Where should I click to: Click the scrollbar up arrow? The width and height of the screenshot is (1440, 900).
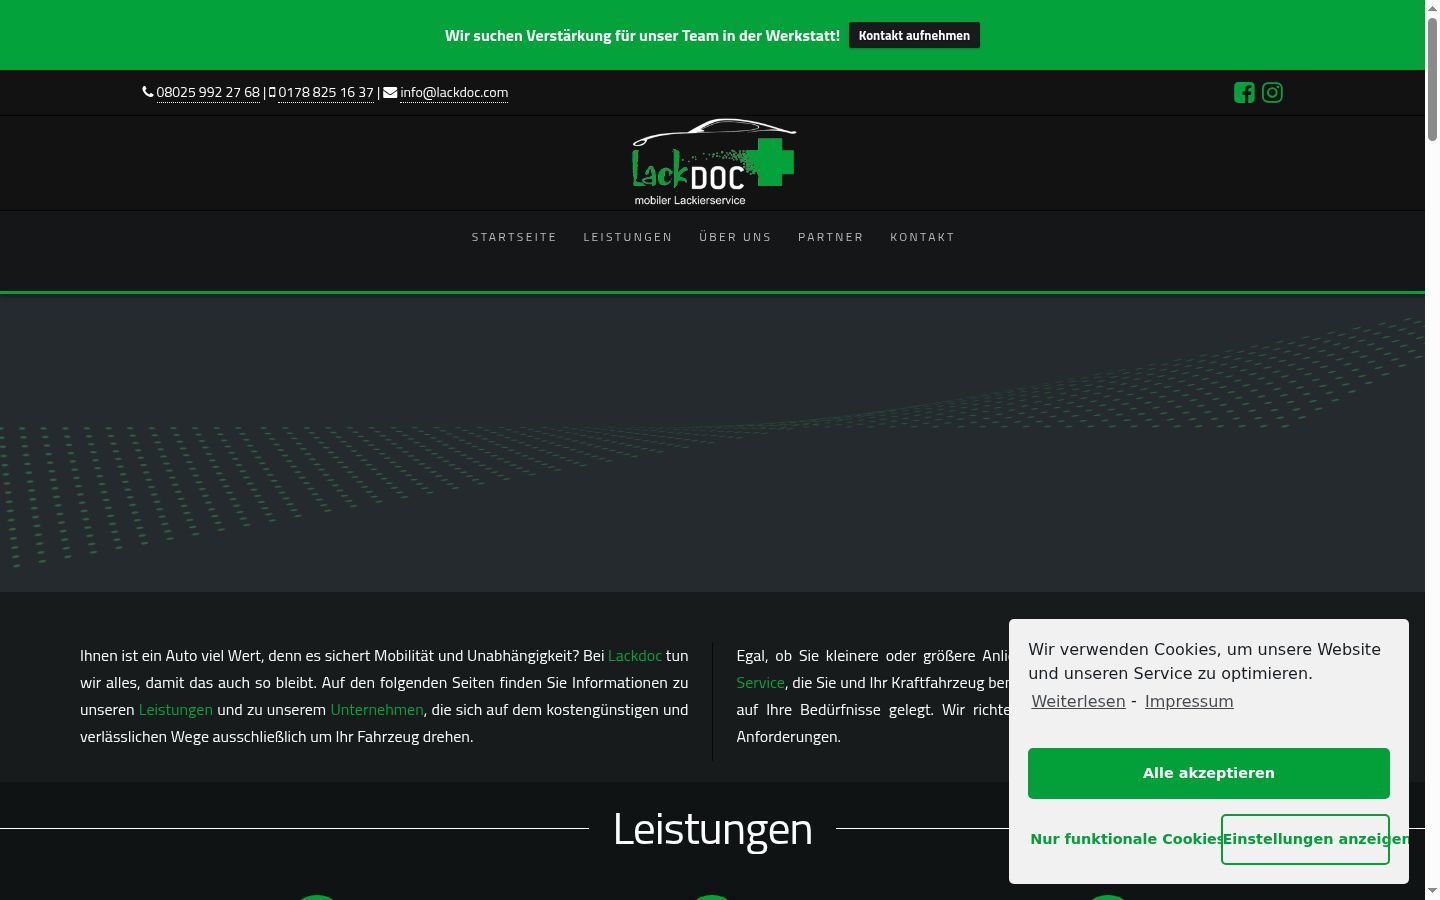point(1432,7)
